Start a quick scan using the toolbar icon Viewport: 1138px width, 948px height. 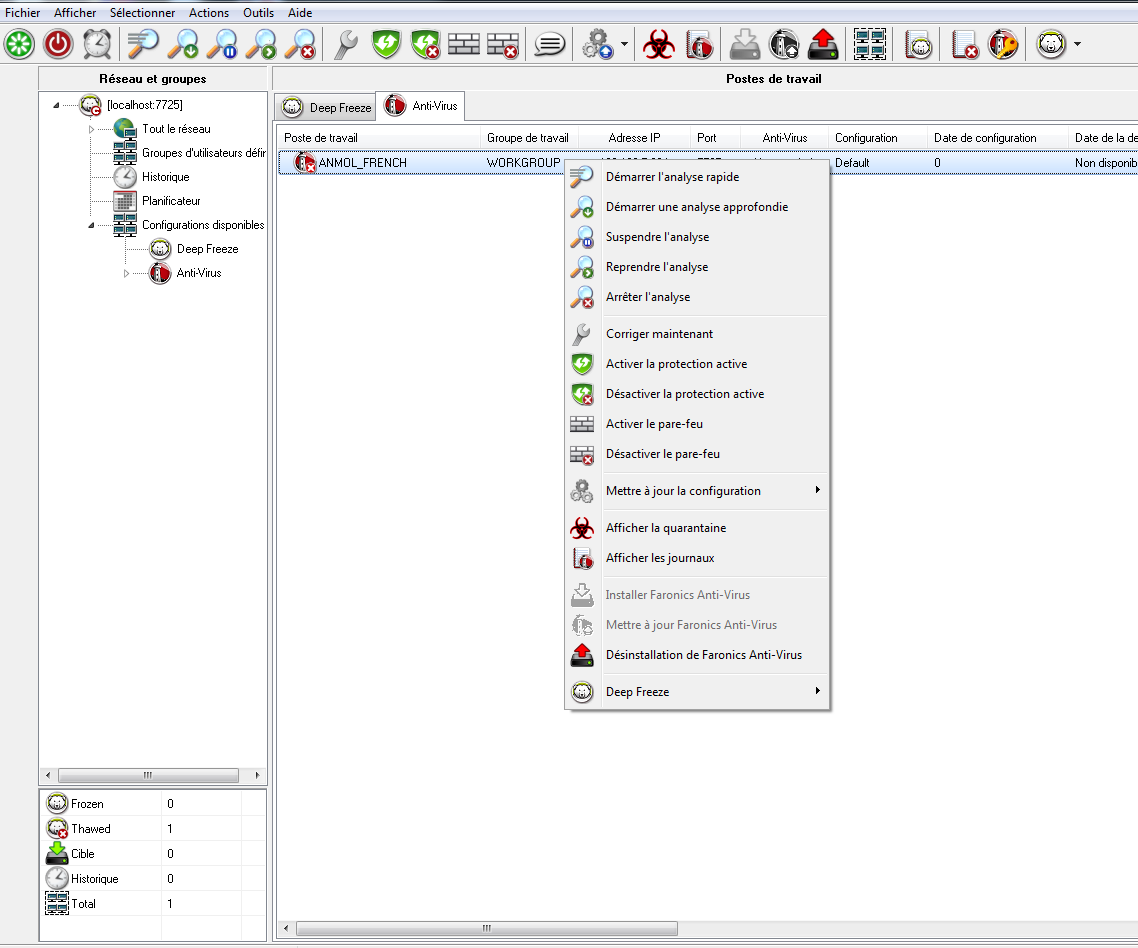(142, 44)
